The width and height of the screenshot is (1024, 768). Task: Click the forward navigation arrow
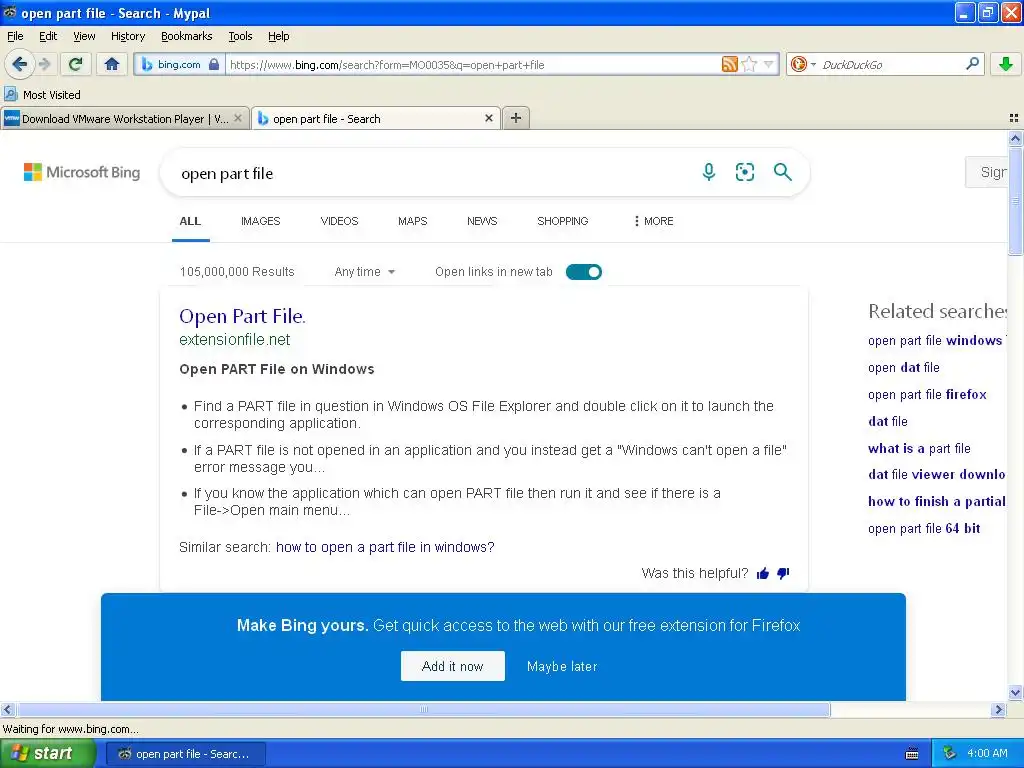click(44, 64)
